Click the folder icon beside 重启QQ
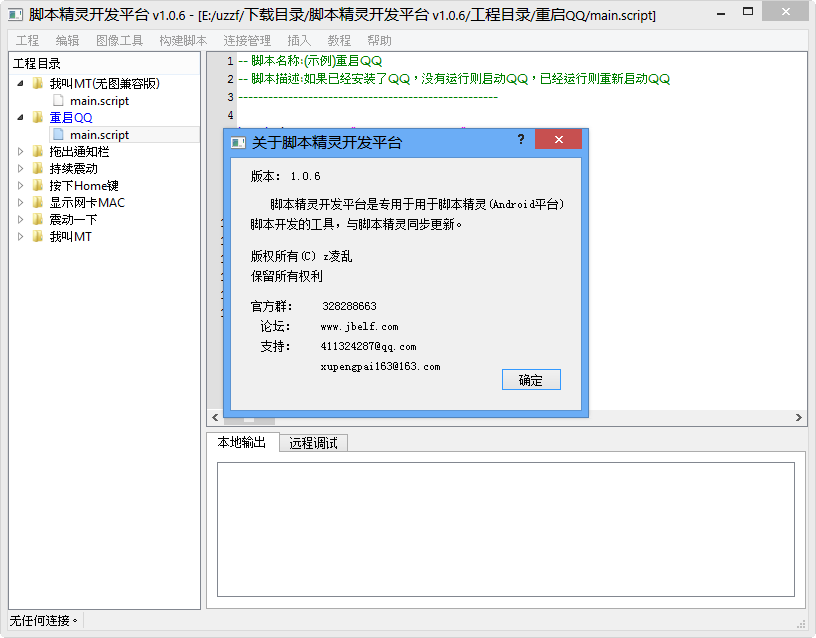 tap(35, 118)
